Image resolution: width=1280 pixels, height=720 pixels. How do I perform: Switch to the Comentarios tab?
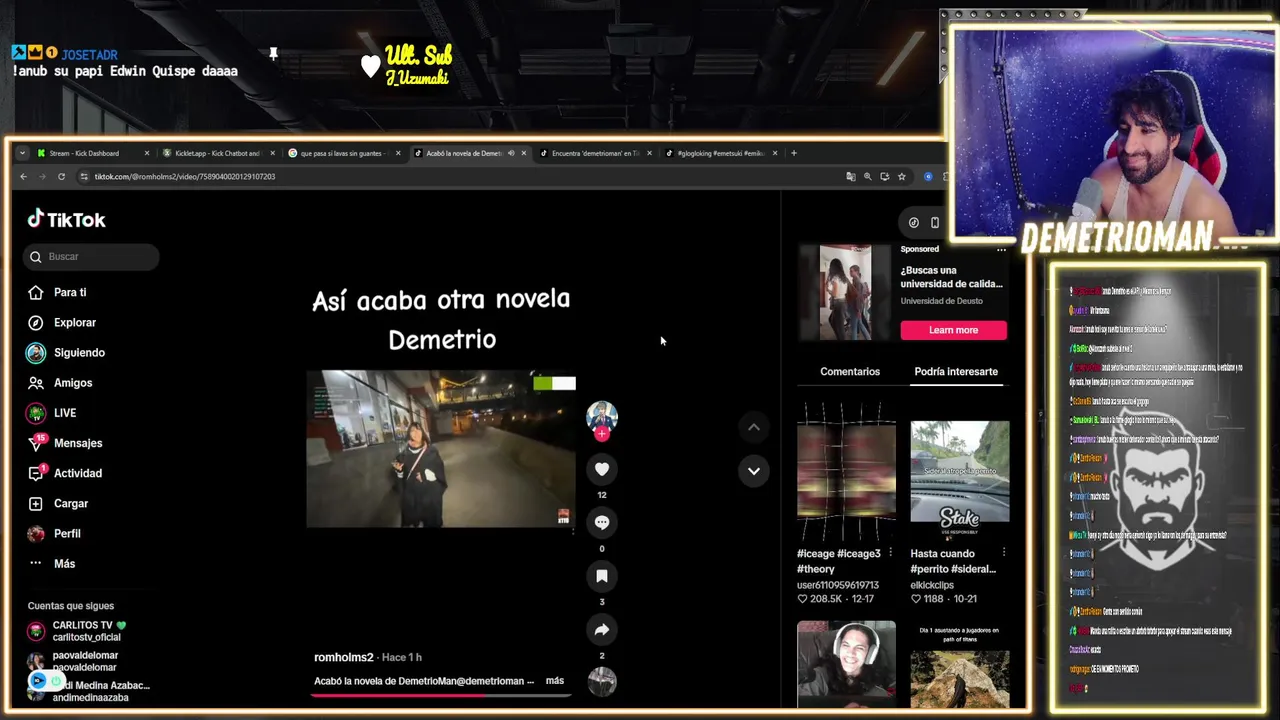point(850,371)
